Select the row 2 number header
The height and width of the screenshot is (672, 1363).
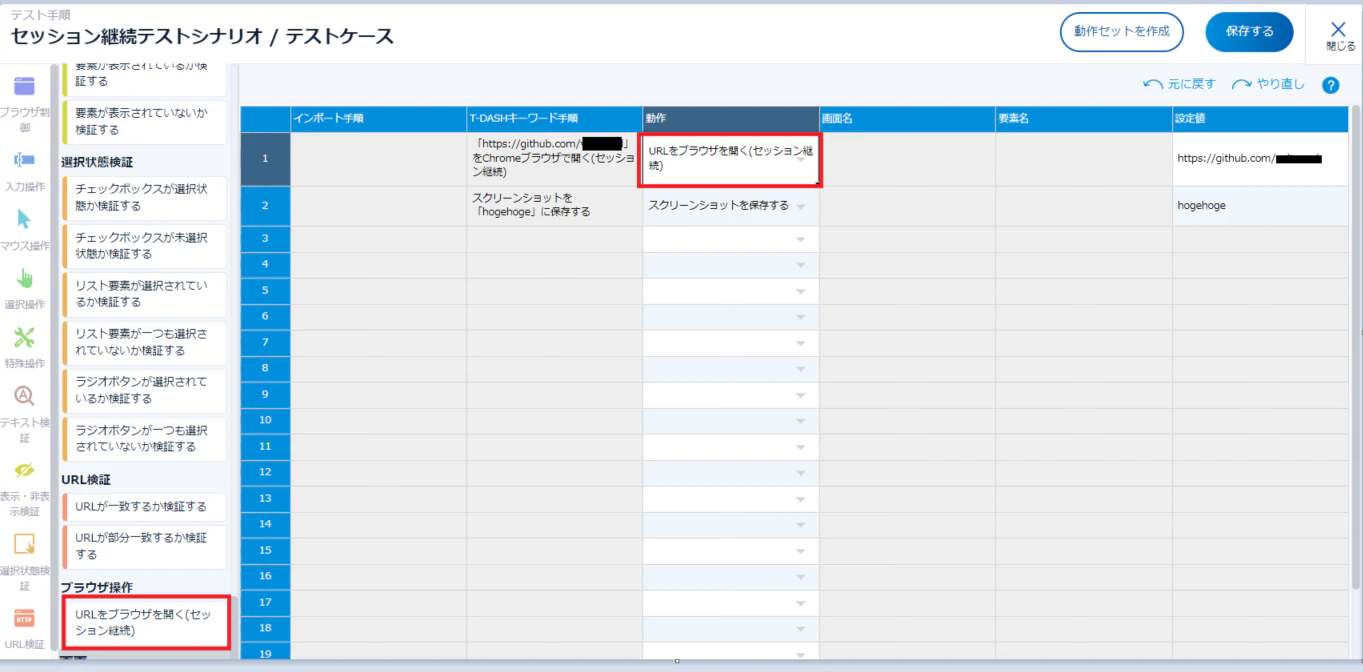coord(265,206)
